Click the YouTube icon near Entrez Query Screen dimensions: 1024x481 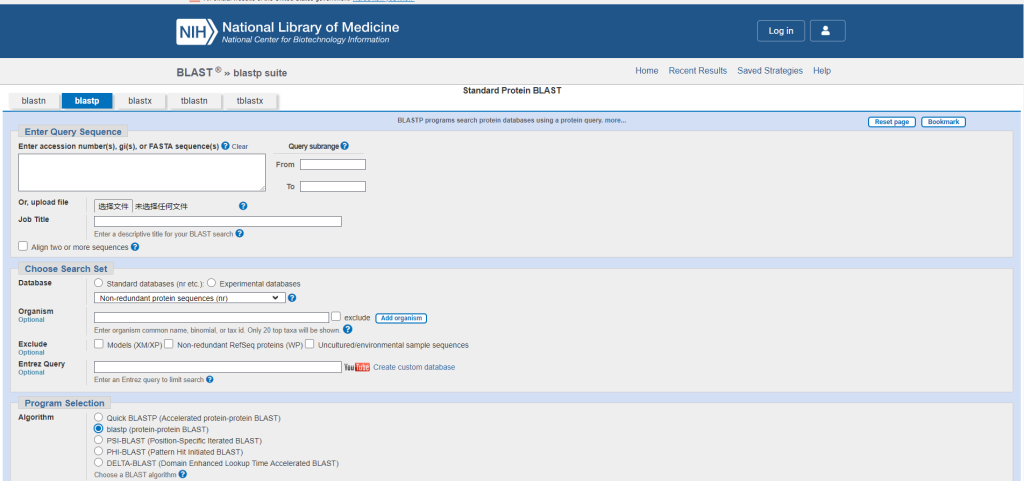coord(356,367)
